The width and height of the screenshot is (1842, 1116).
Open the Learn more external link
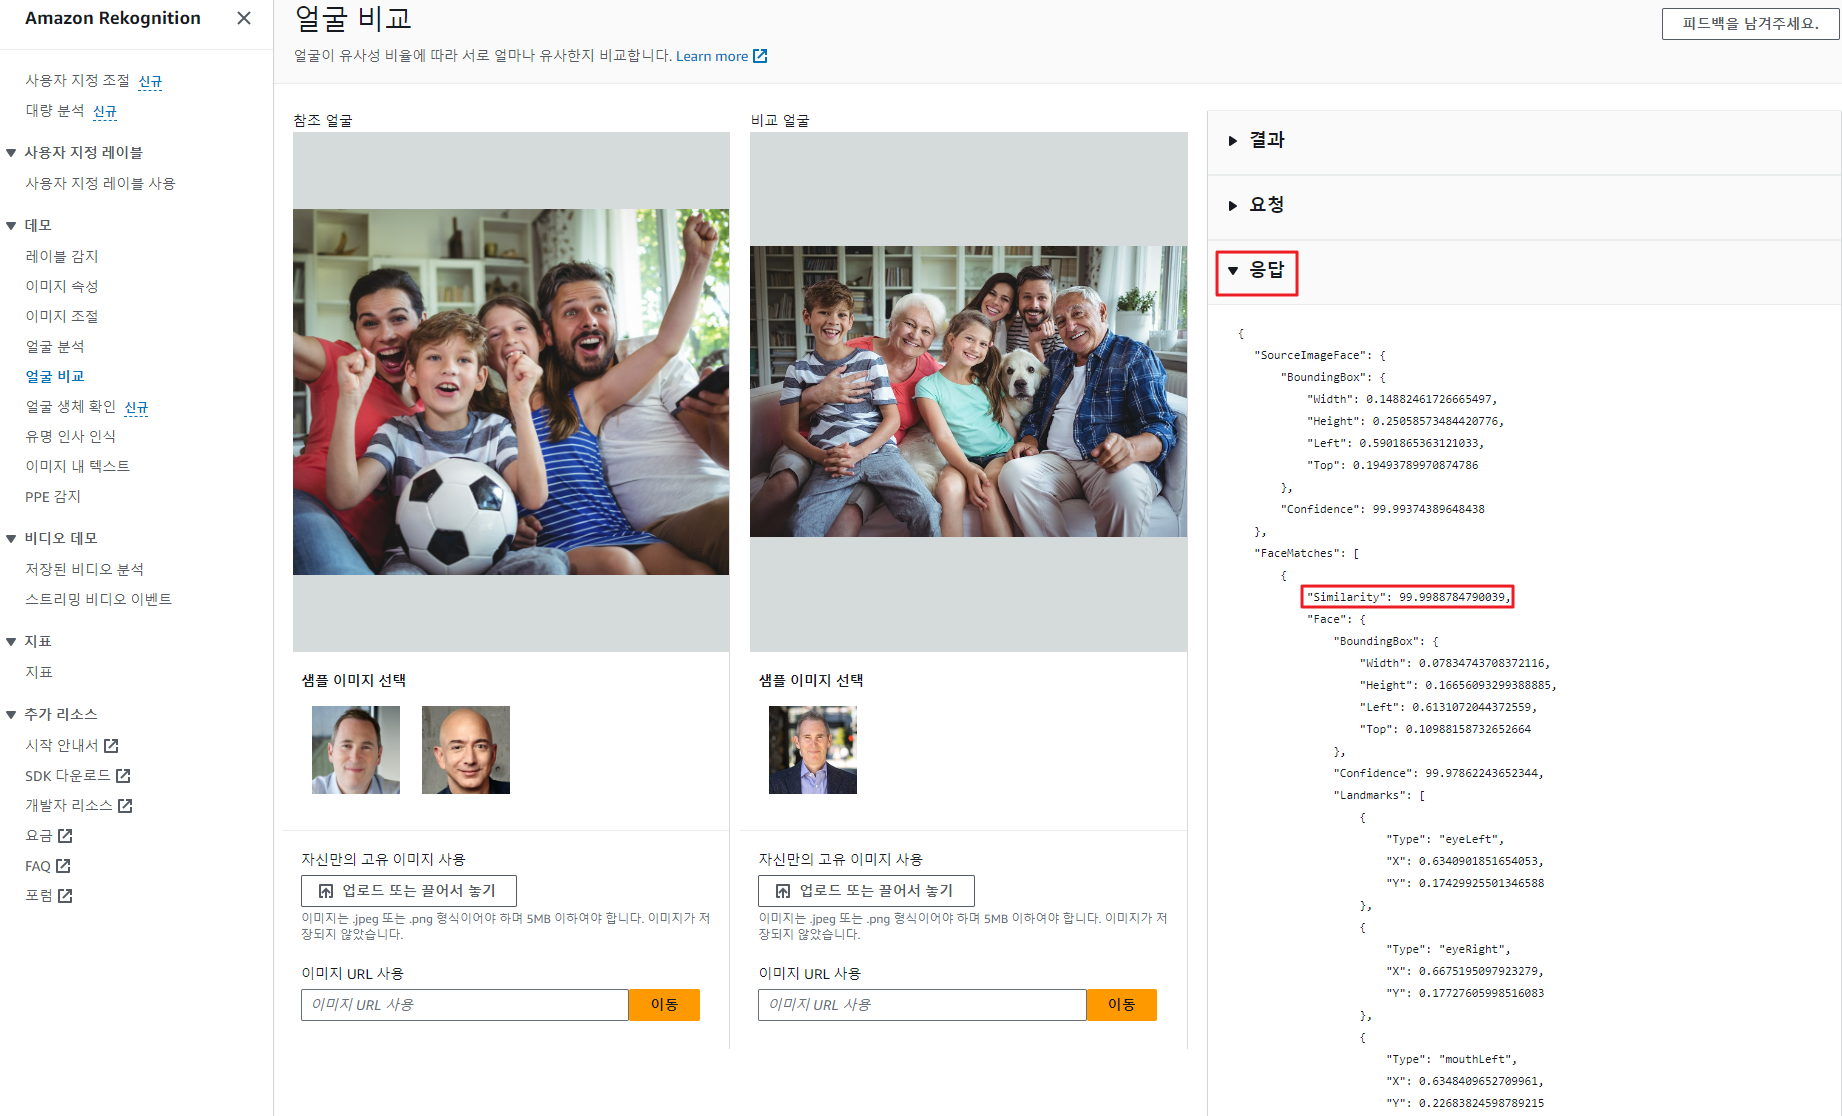coord(721,56)
